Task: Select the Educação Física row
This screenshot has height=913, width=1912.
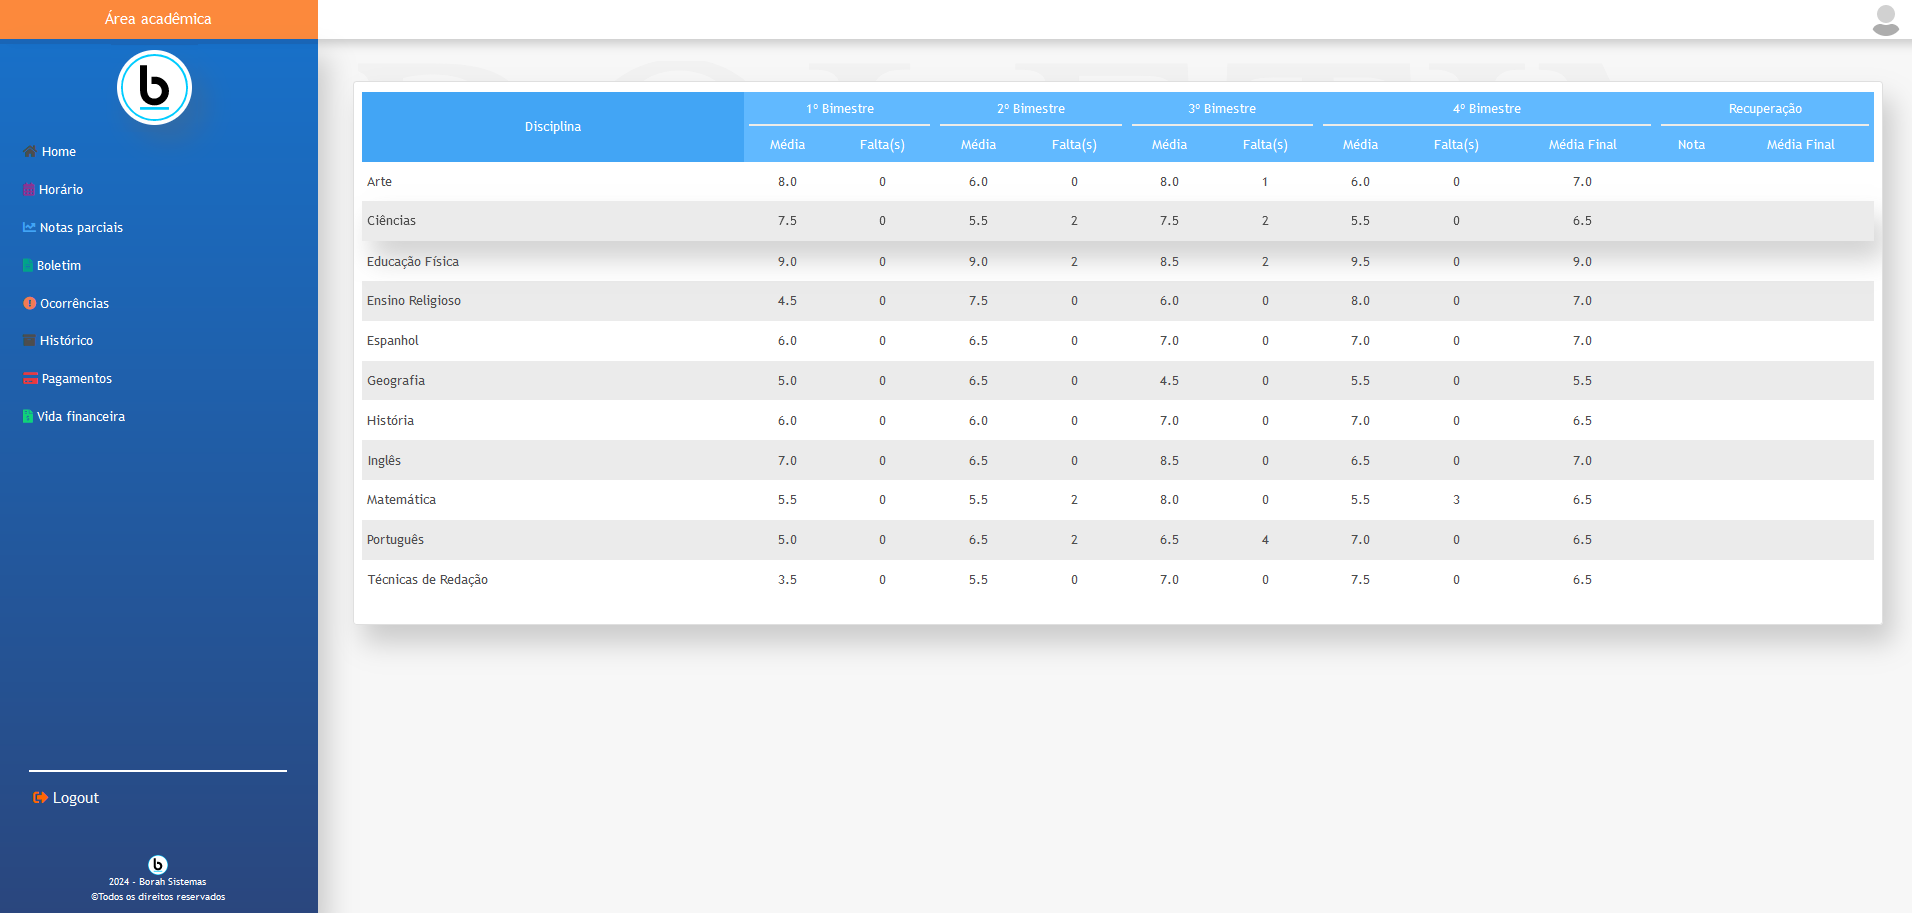Action: pyautogui.click(x=1118, y=261)
